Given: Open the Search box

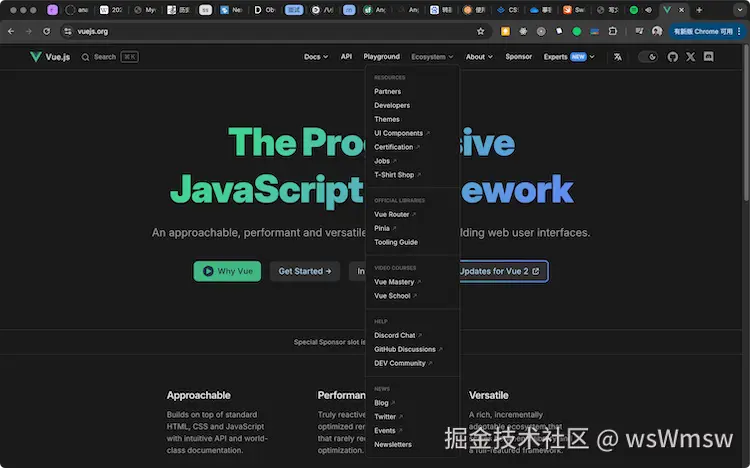Looking at the screenshot, I should [110, 57].
